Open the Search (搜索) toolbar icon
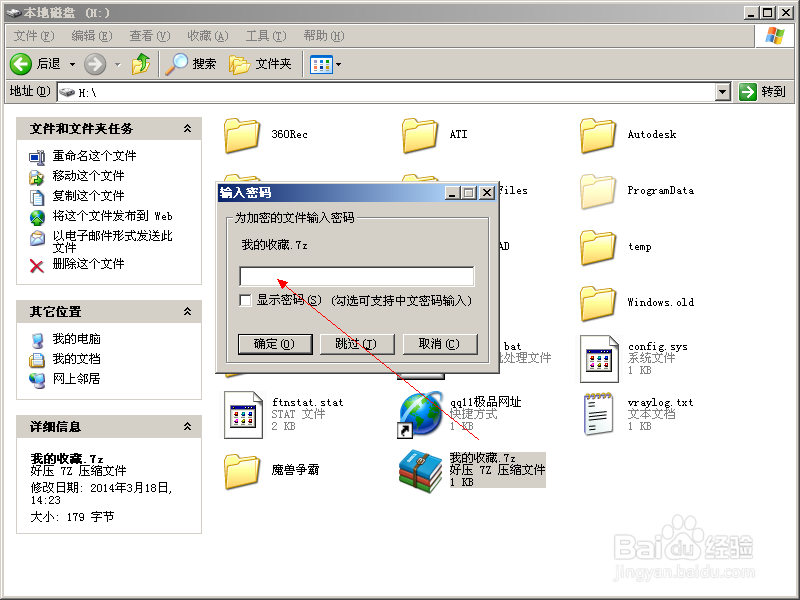 [177, 64]
